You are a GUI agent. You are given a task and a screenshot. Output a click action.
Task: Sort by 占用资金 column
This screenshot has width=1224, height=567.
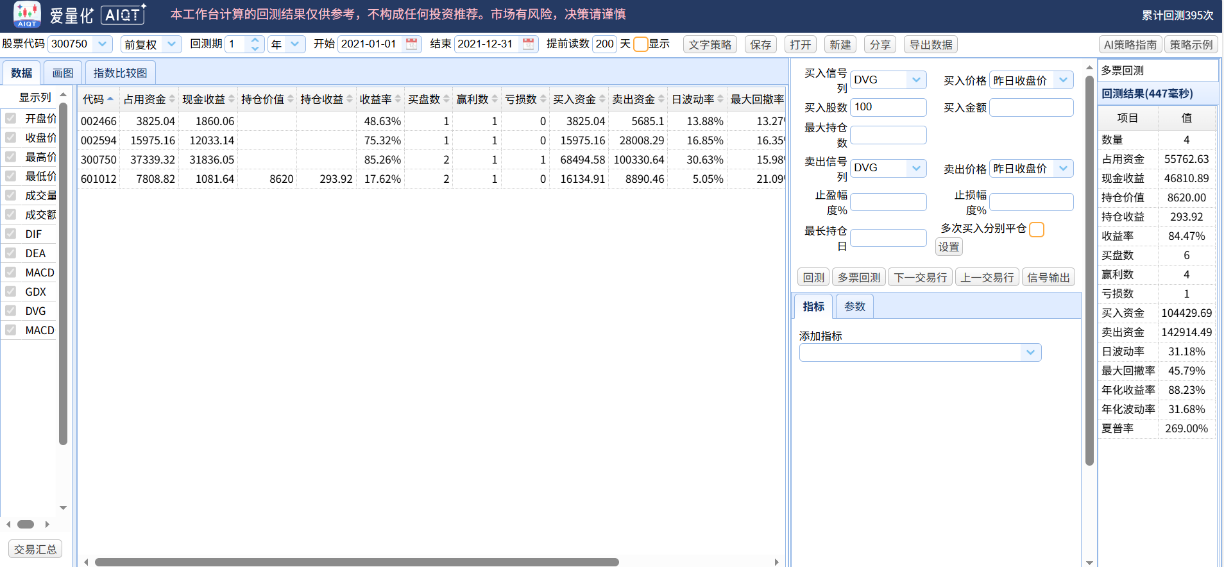coord(149,99)
